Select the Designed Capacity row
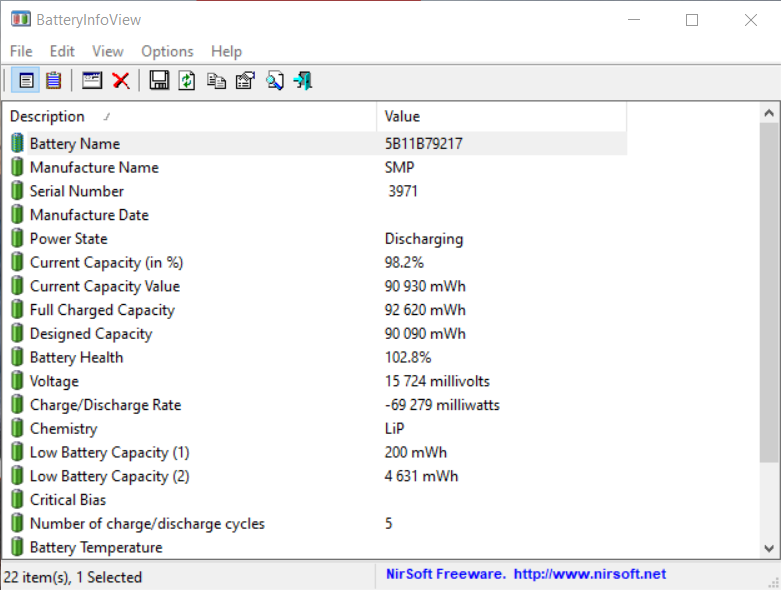 [x=318, y=334]
